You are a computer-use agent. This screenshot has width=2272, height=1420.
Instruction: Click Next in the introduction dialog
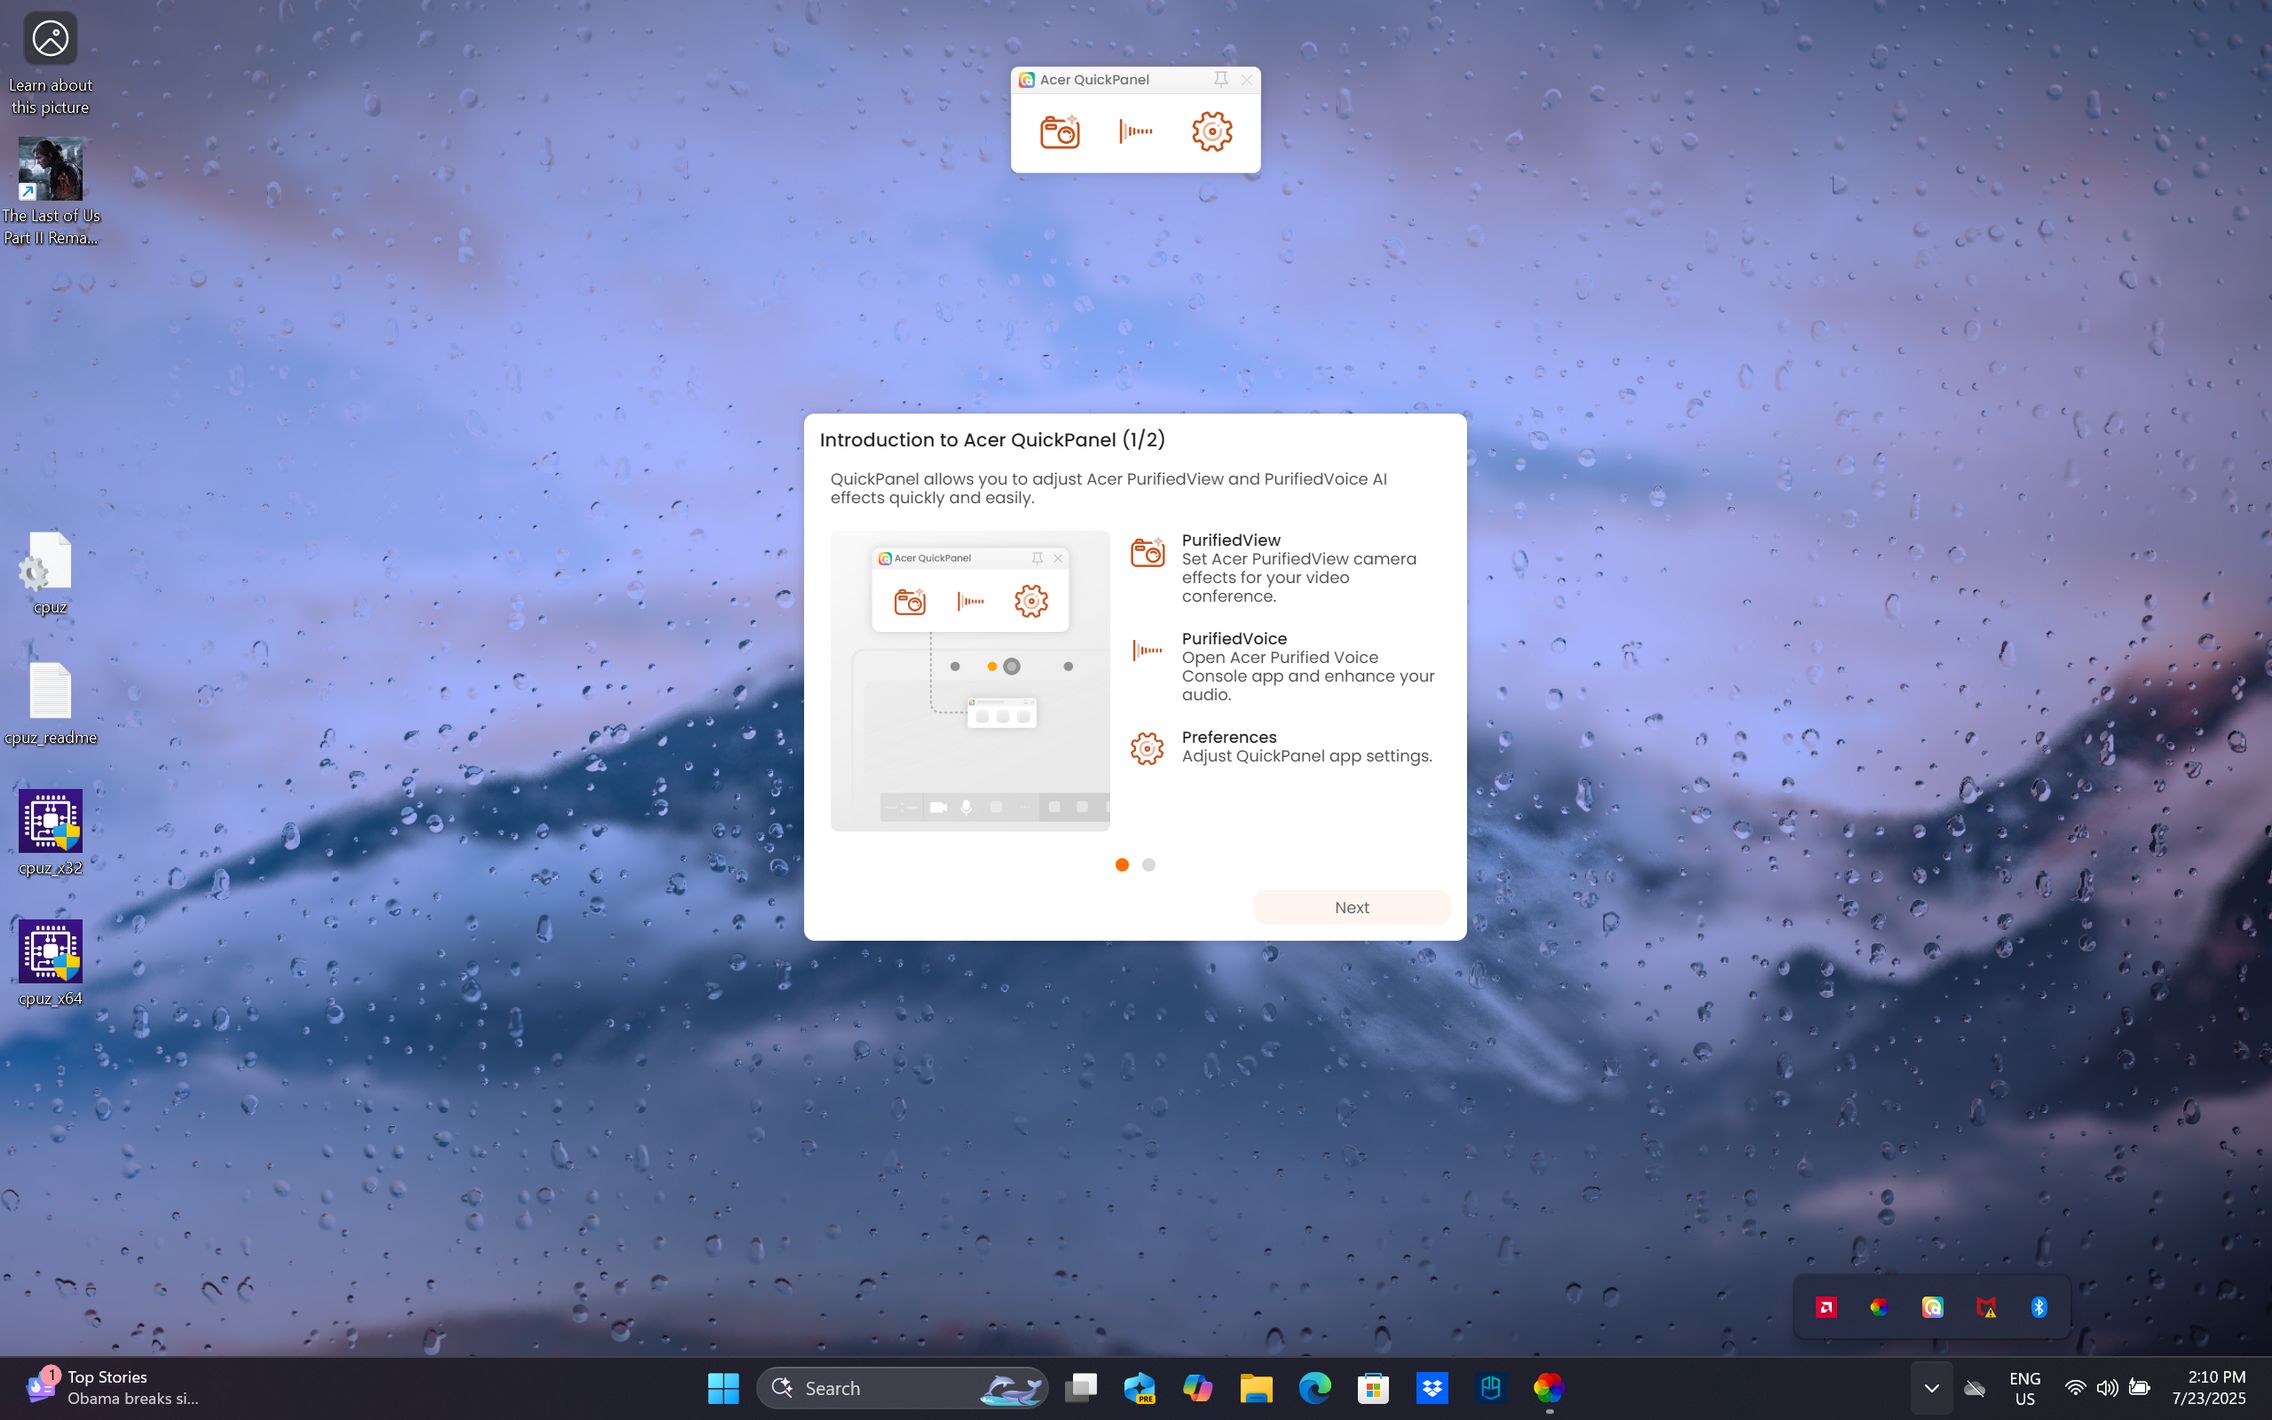pos(1351,907)
